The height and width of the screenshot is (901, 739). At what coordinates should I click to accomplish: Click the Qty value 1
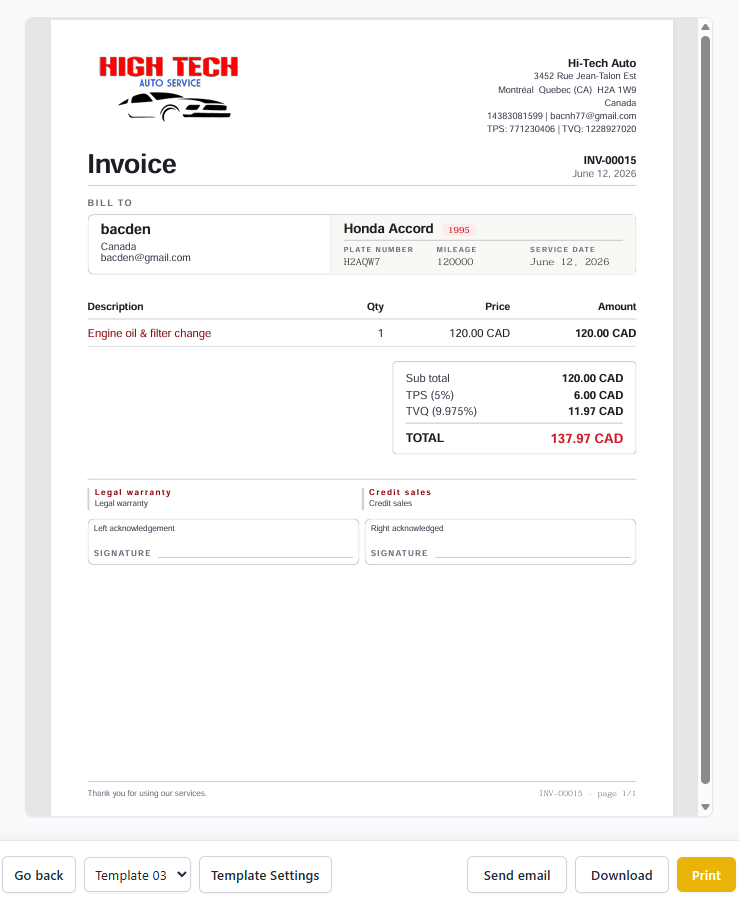380,333
